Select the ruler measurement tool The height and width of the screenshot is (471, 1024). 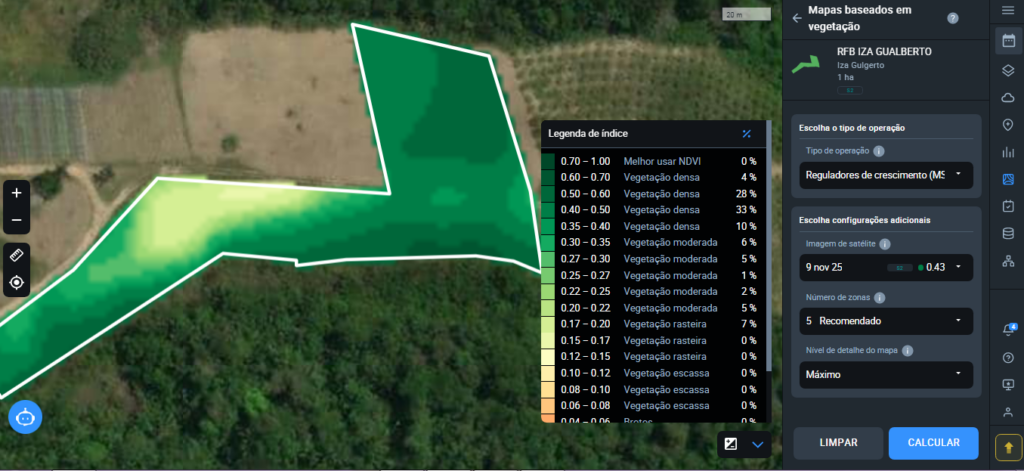click(17, 254)
